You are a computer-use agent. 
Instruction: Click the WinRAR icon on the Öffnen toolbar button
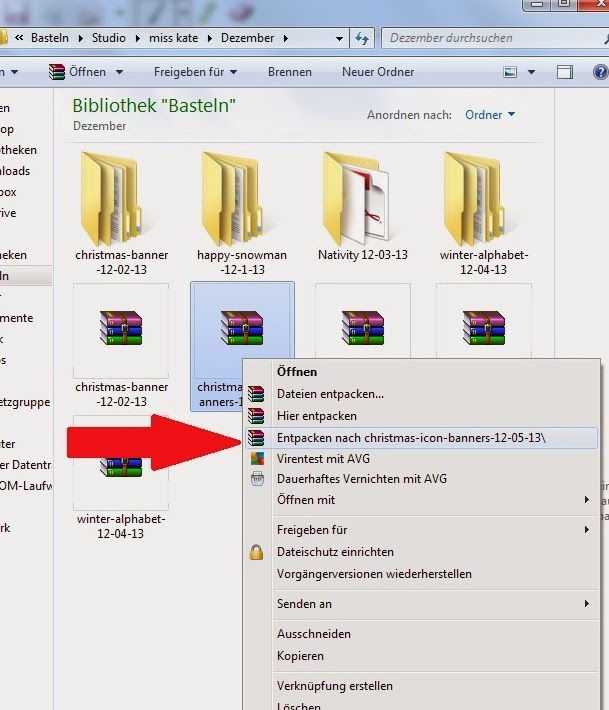[57, 72]
